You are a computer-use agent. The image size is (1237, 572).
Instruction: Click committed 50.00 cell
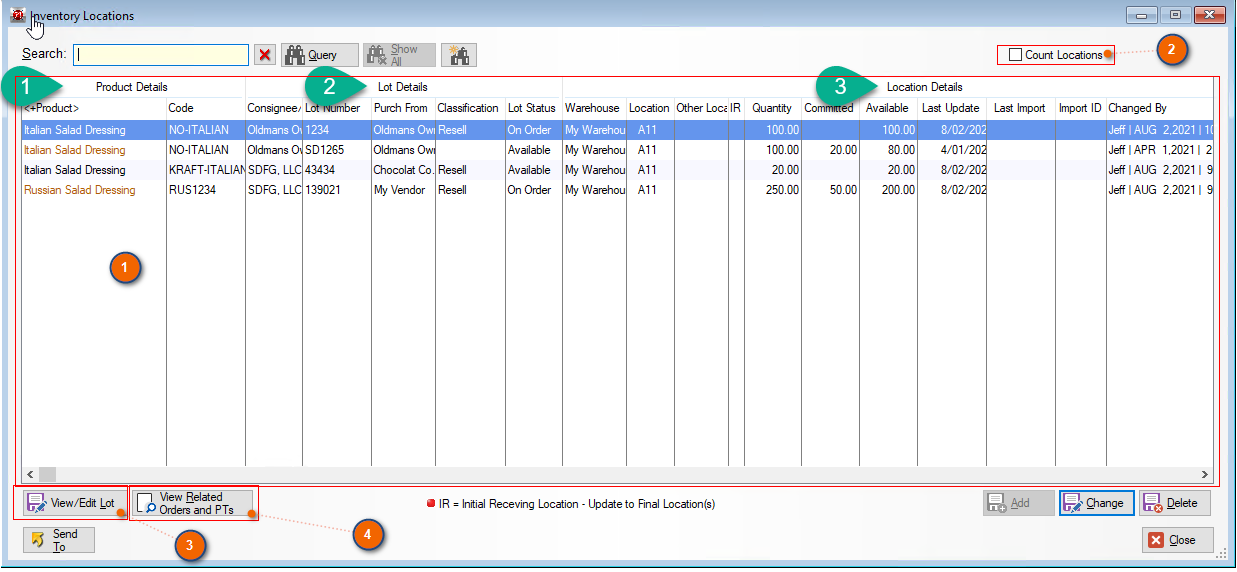click(830, 190)
